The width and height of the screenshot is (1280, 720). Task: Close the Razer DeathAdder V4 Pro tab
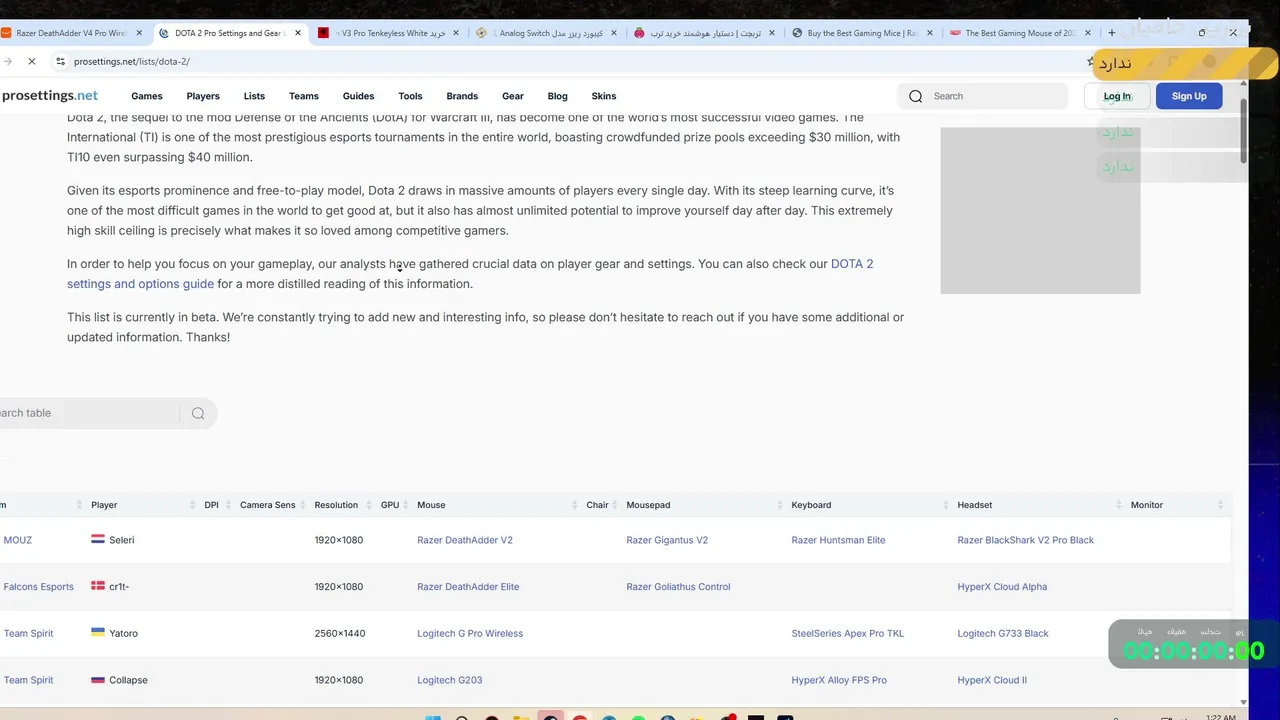[x=139, y=33]
